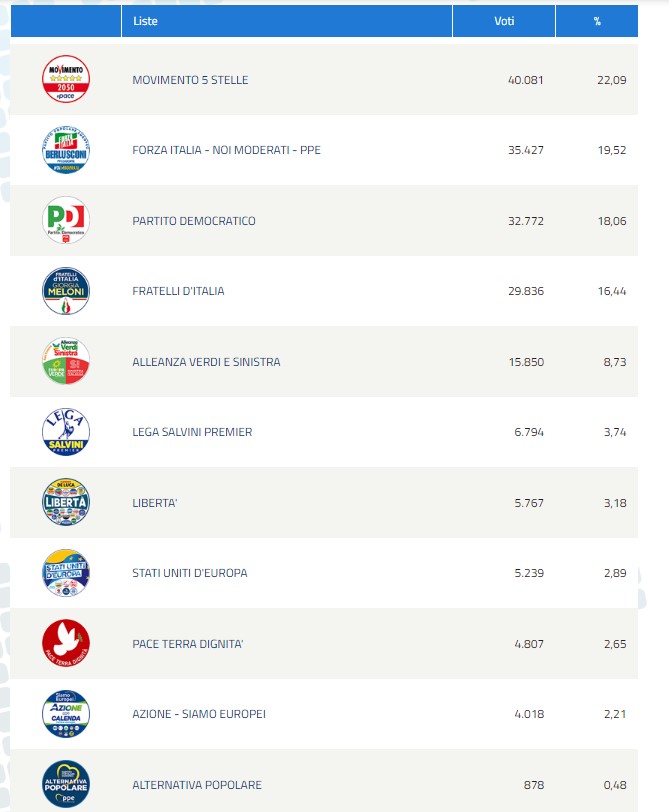669x812 pixels.
Task: Click the Movimento 5 Stelle party logo
Action: coord(66,79)
